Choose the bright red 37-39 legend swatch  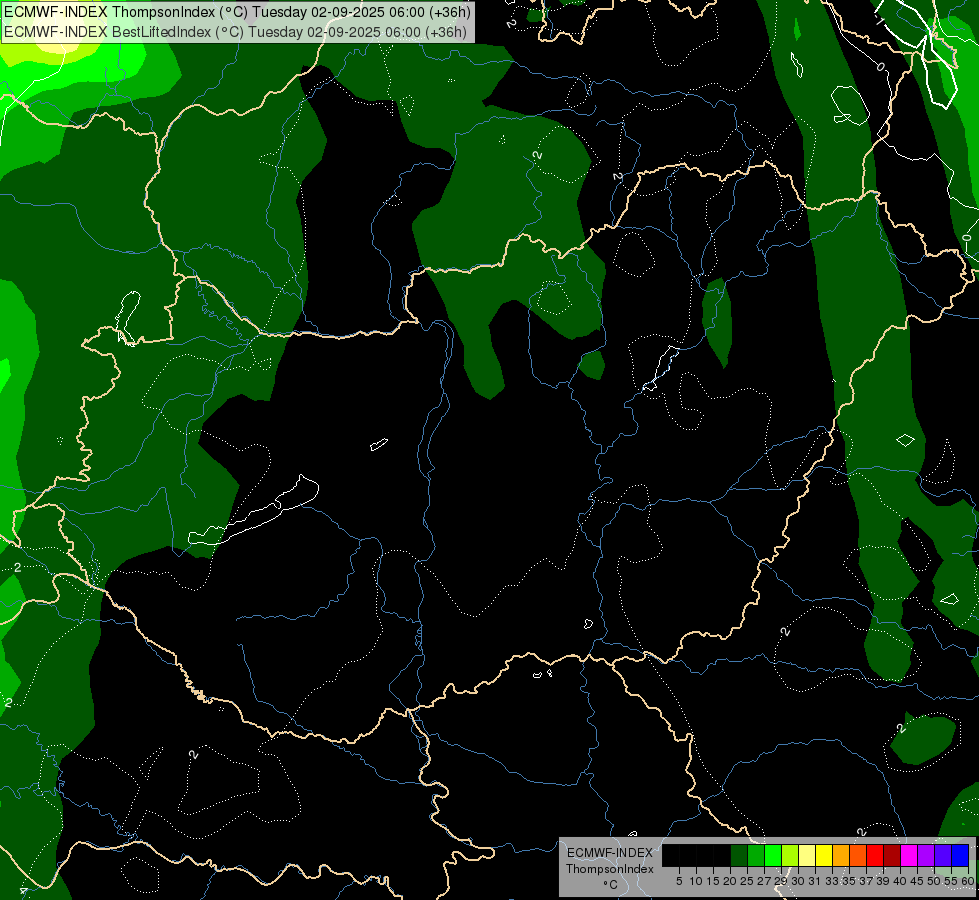pos(875,855)
